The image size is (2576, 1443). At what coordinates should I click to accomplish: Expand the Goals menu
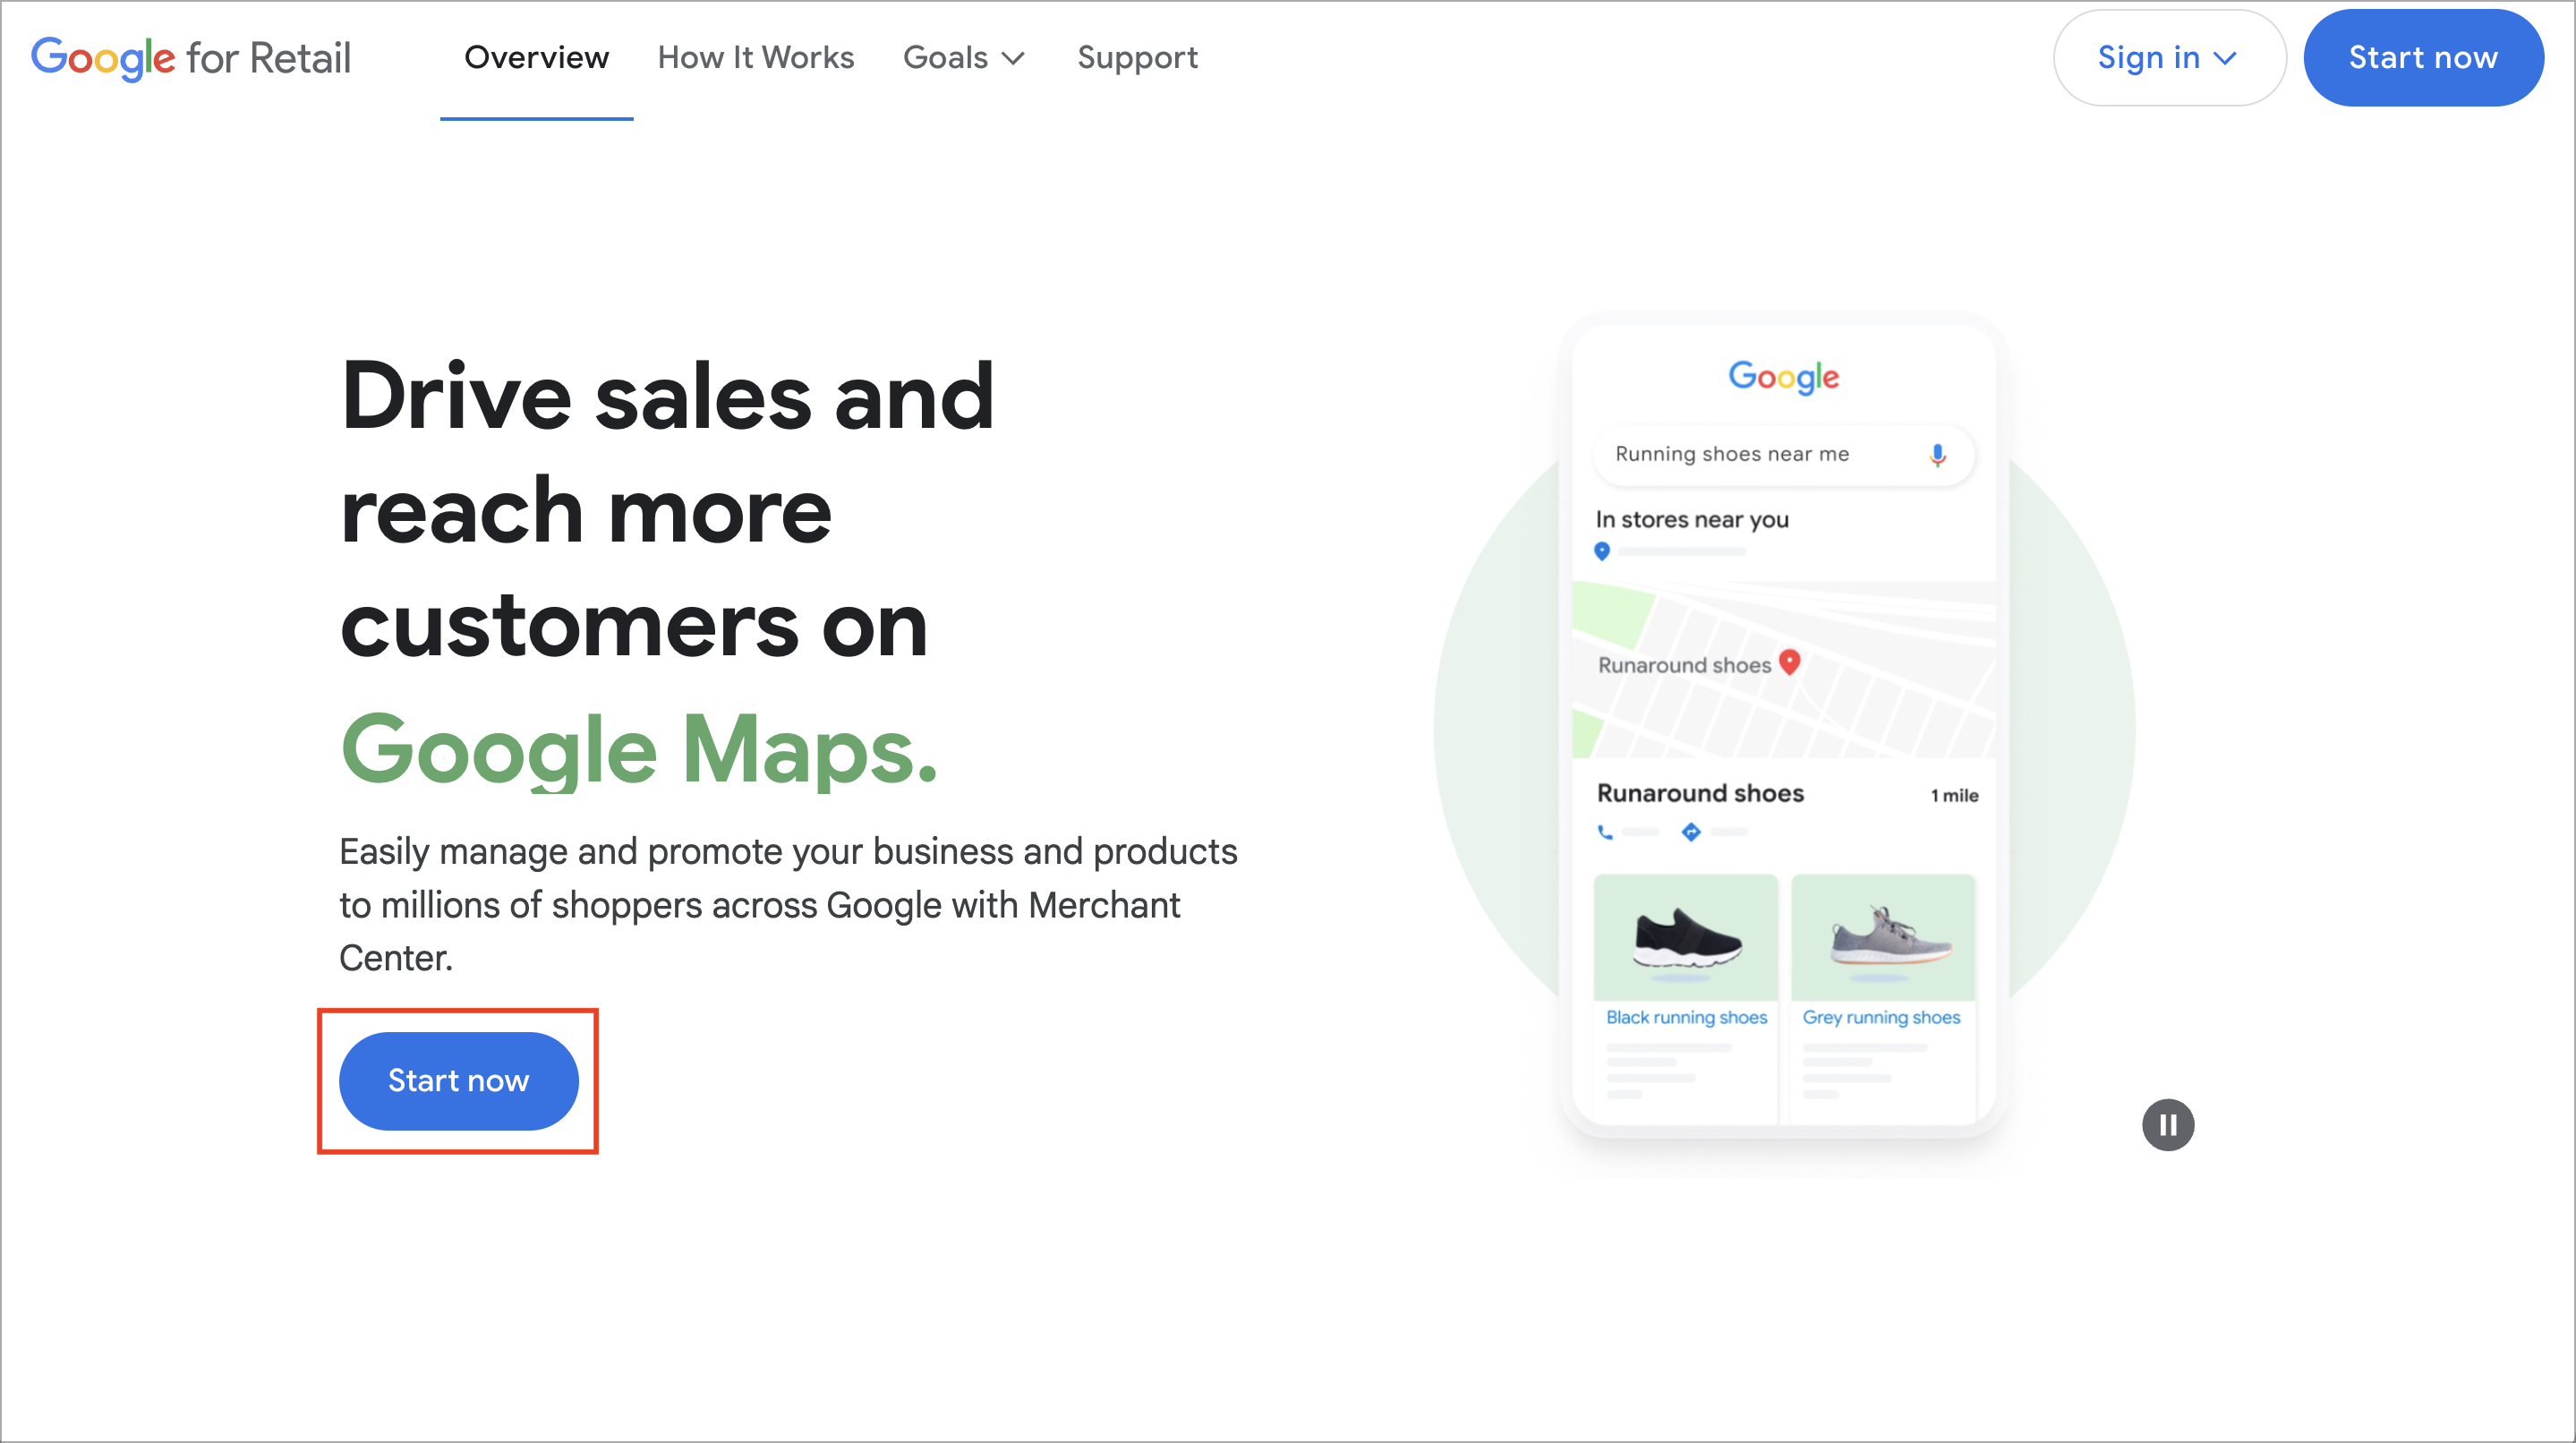point(964,58)
